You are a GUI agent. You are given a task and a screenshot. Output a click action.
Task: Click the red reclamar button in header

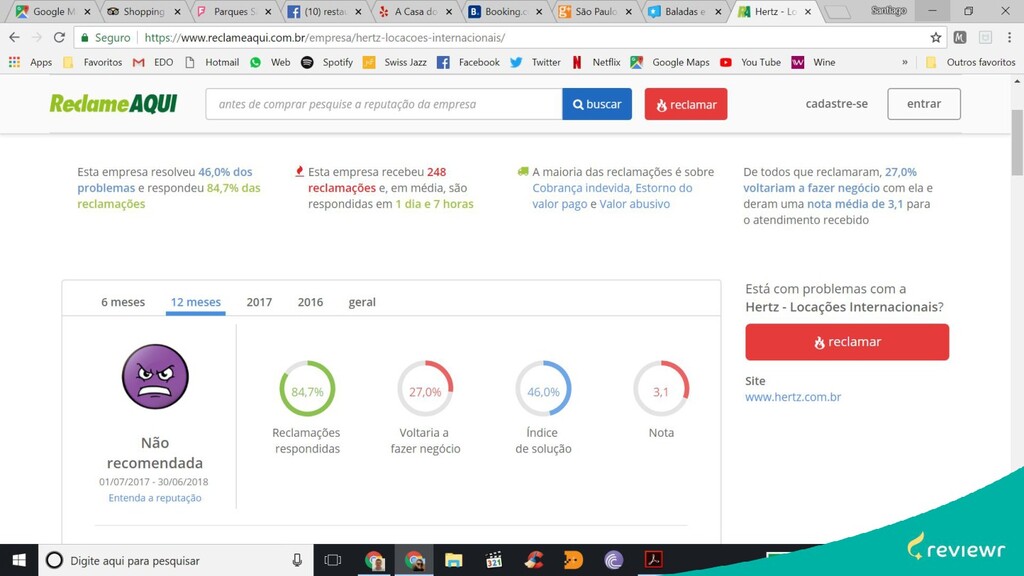(x=686, y=104)
